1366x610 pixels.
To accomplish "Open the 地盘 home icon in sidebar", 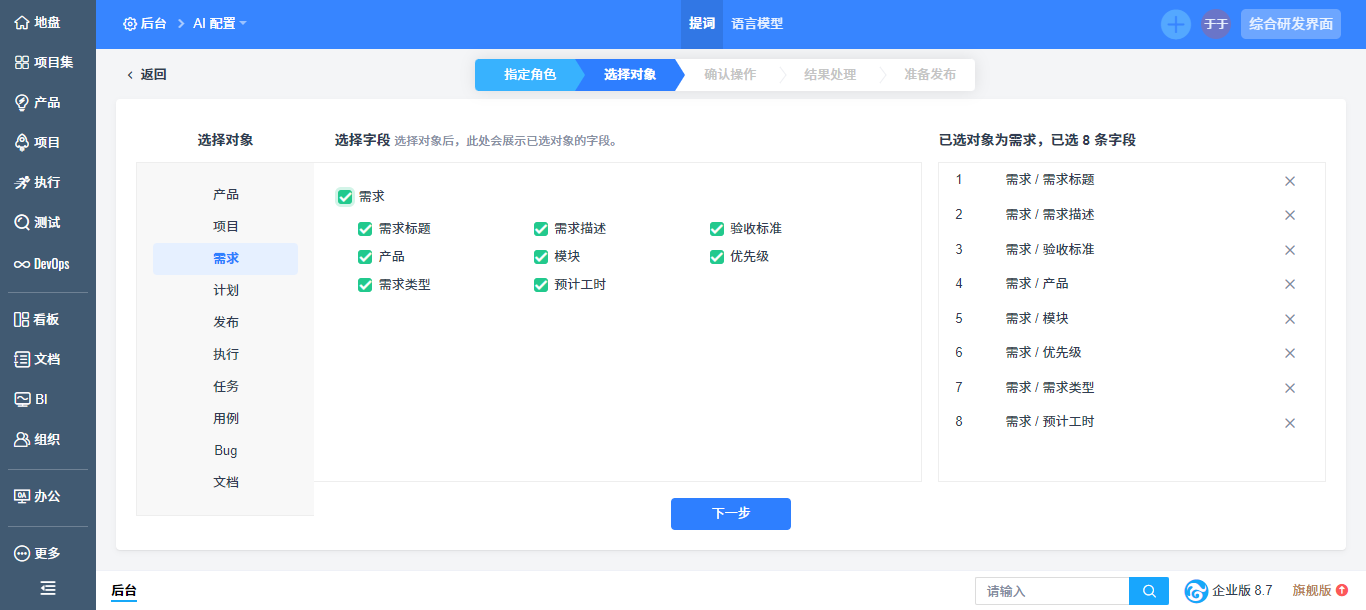I will tap(22, 22).
